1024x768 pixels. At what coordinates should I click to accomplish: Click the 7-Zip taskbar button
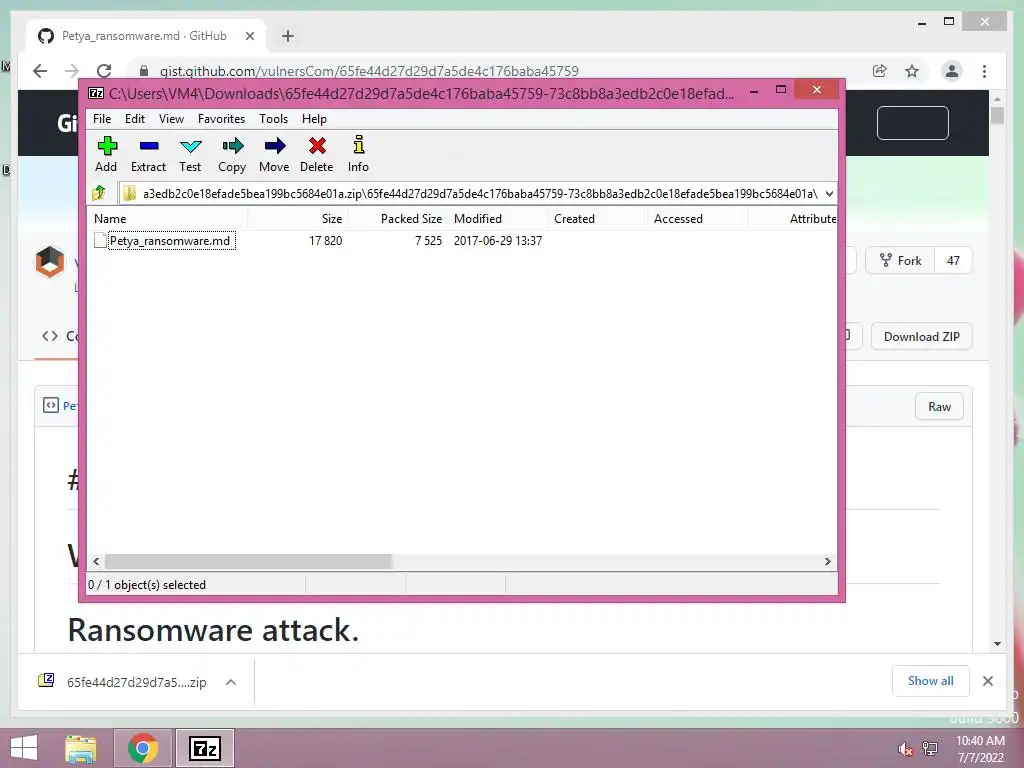[204, 748]
